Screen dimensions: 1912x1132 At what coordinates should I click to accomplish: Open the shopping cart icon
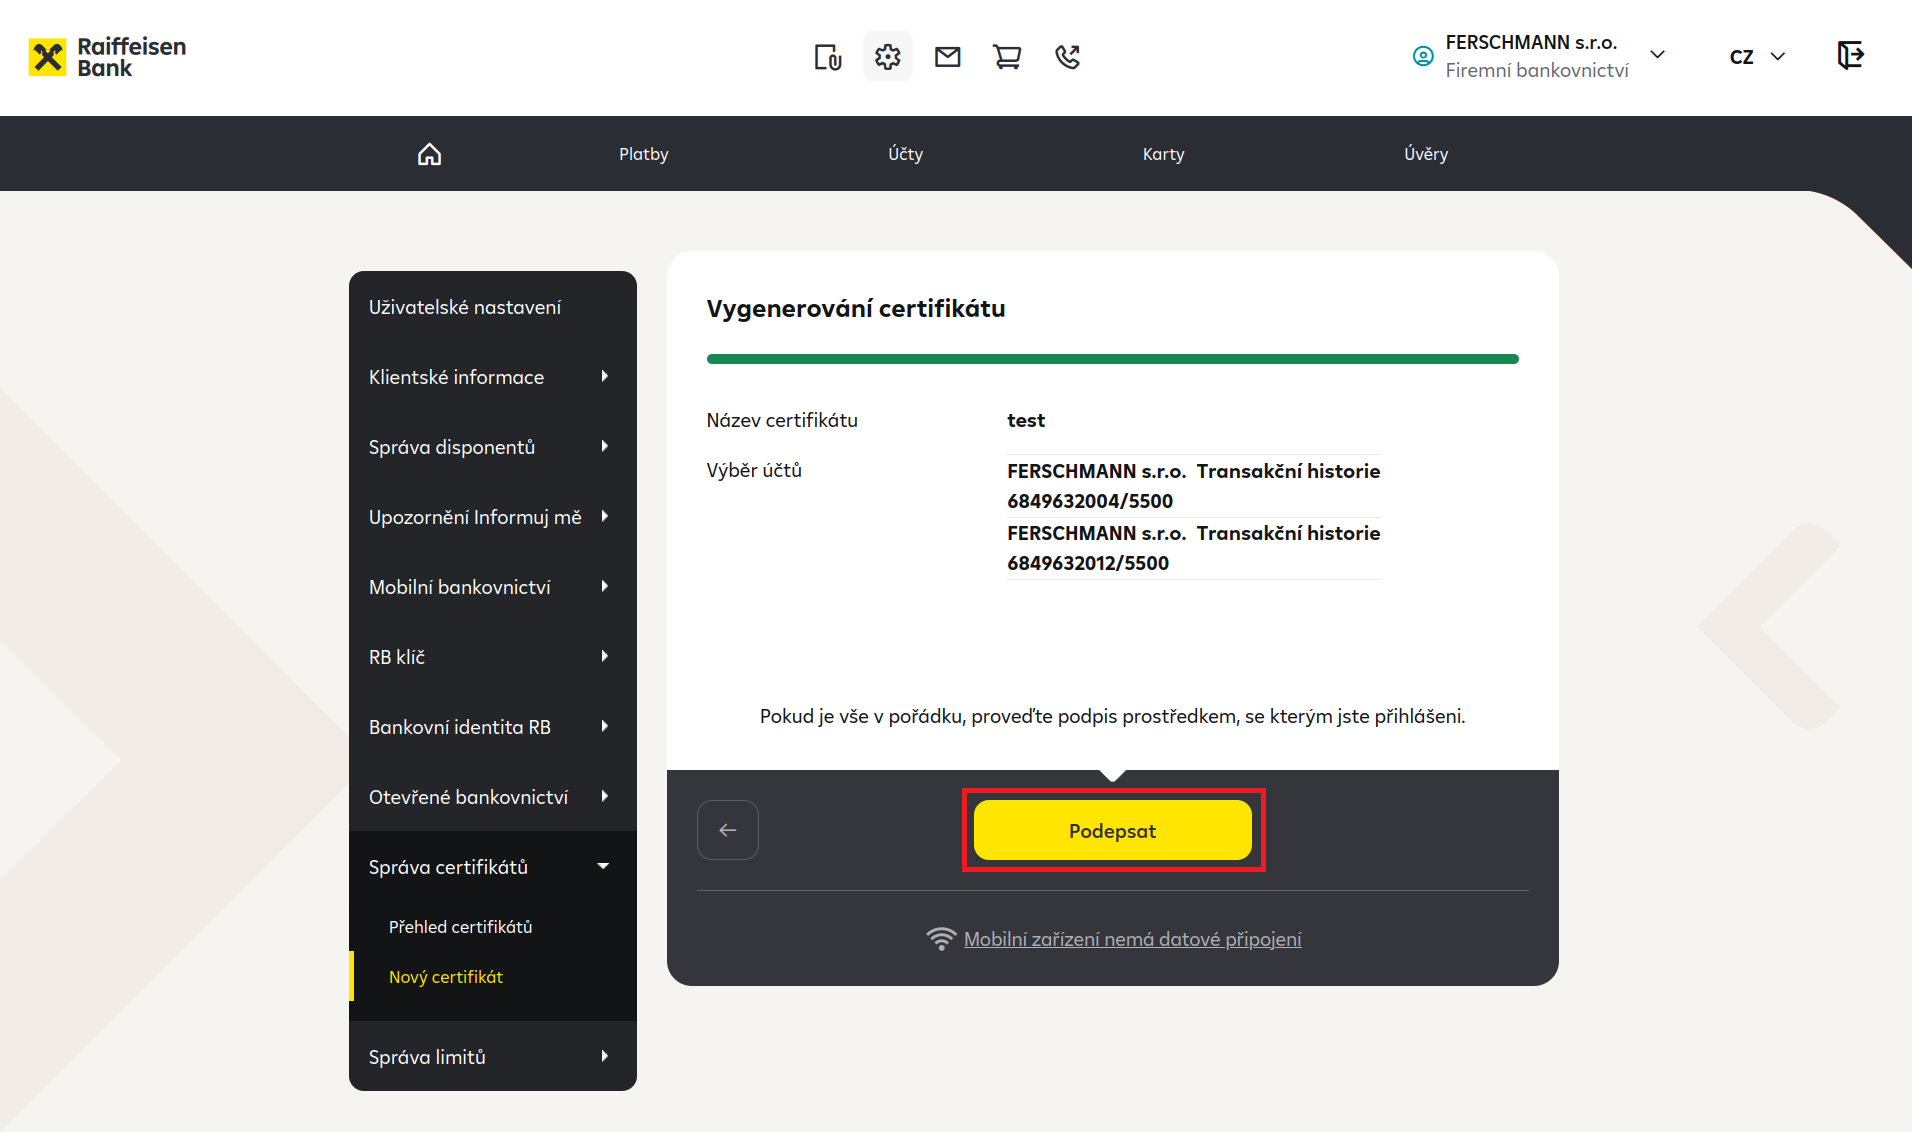(x=1007, y=57)
